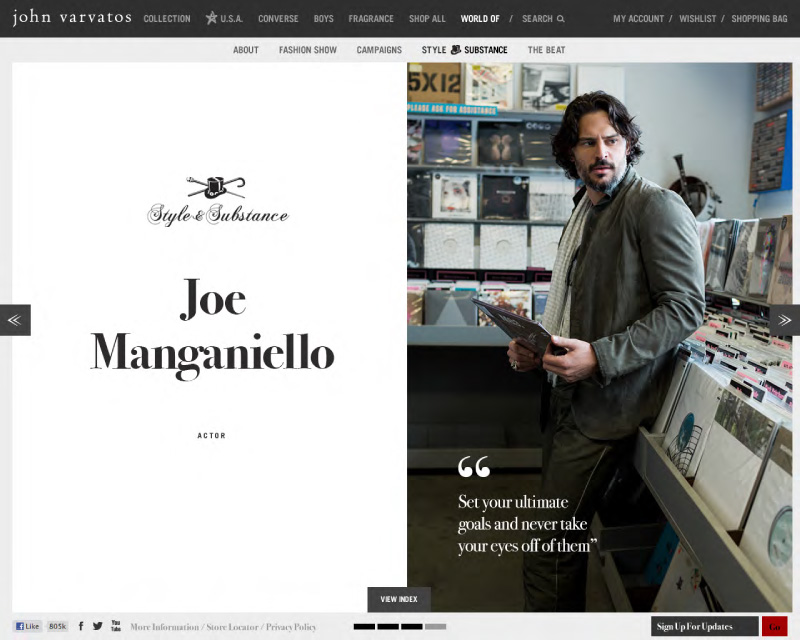
Task: Open the Facebook page icon in footer
Action: 81,626
